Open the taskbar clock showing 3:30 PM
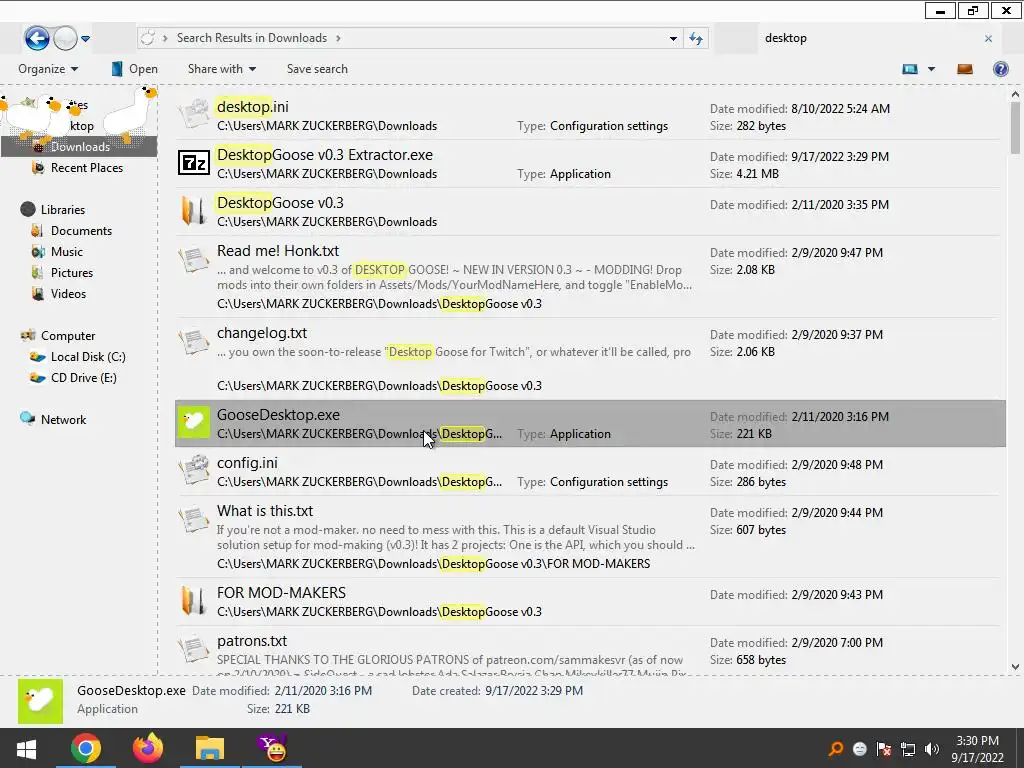1024x768 pixels. pyautogui.click(x=977, y=749)
